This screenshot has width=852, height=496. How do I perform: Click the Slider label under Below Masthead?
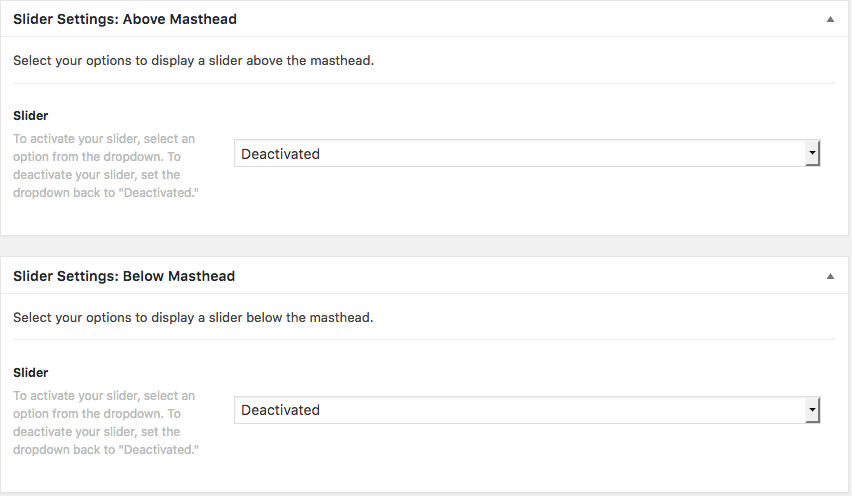tap(31, 373)
